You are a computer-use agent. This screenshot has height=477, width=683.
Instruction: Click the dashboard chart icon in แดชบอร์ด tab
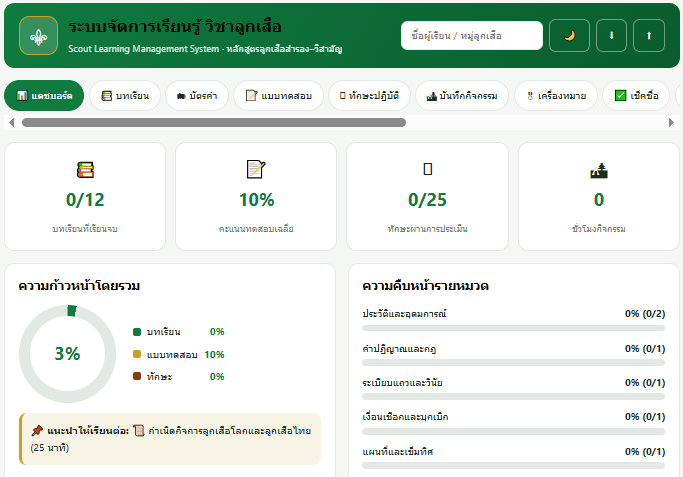pyautogui.click(x=22, y=95)
